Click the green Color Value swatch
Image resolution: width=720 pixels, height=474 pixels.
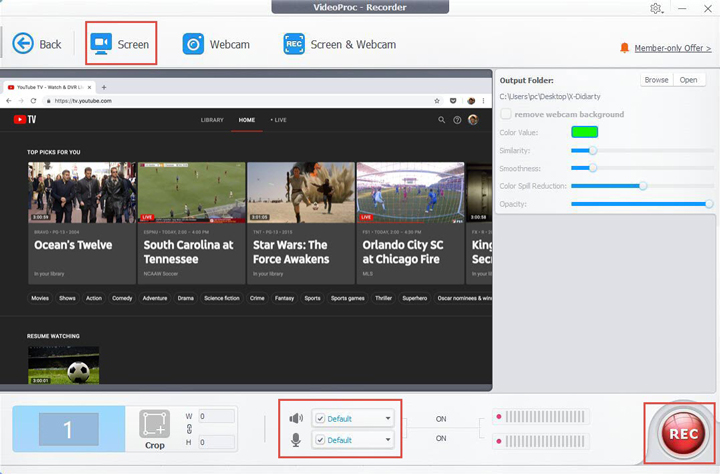click(584, 132)
